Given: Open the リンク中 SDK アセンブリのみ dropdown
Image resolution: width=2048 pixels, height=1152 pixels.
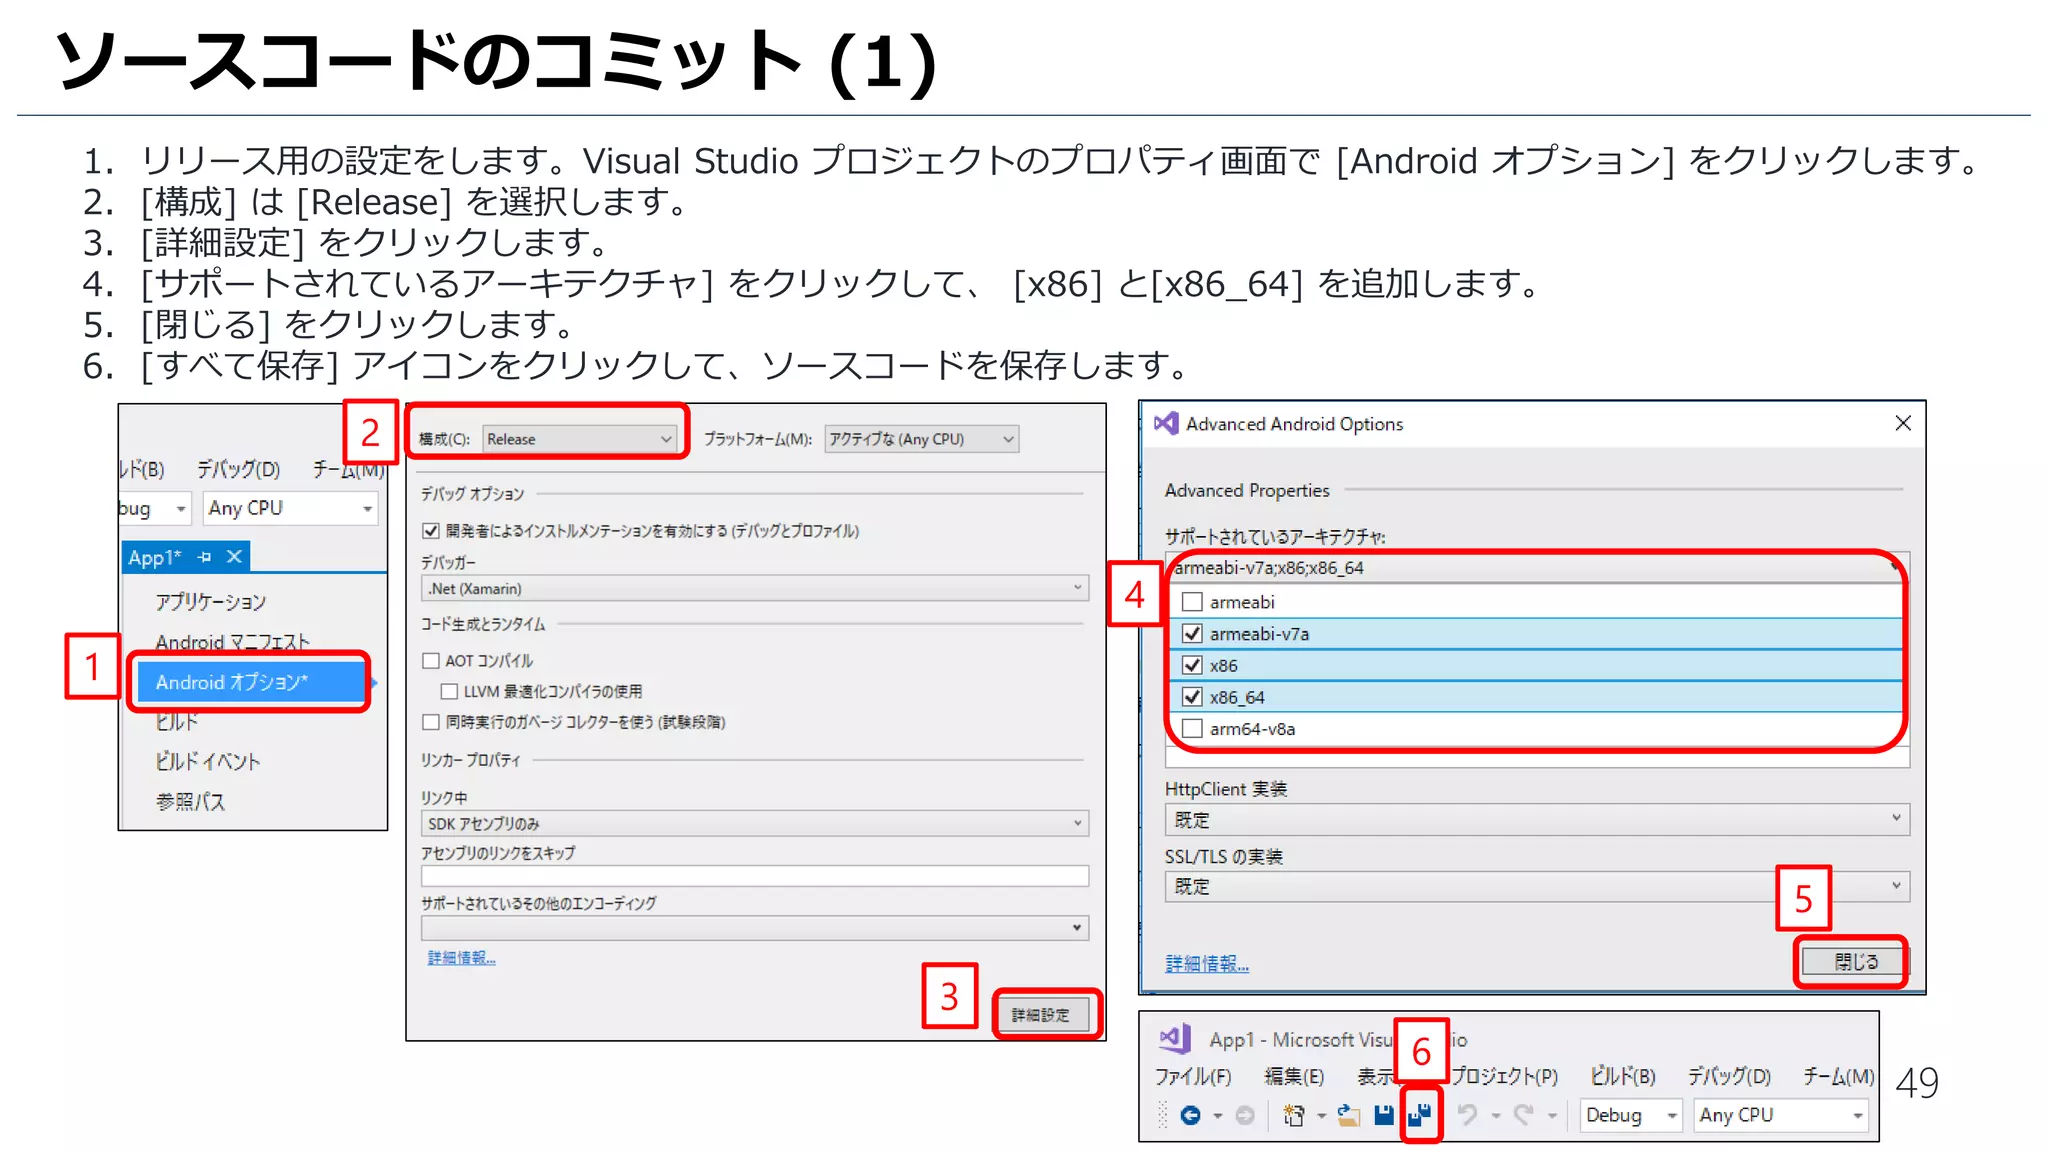Looking at the screenshot, I should pos(755,823).
